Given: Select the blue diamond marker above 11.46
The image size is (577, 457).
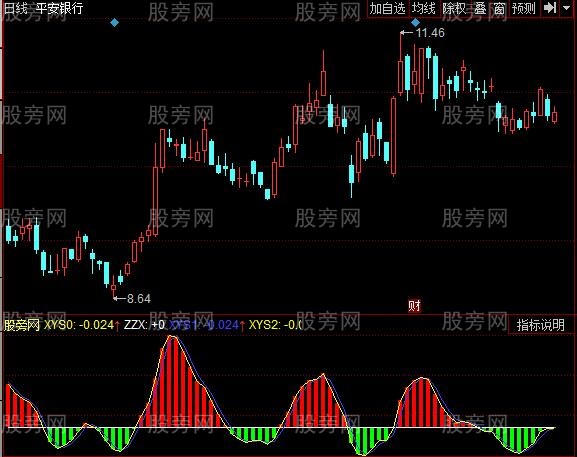Looking at the screenshot, I should [415, 23].
